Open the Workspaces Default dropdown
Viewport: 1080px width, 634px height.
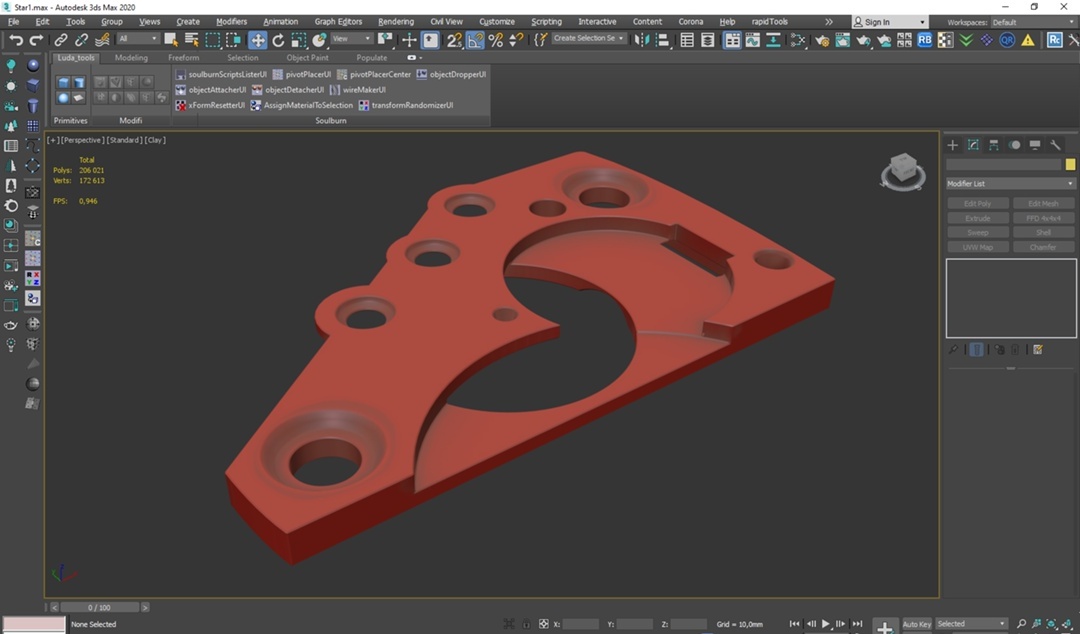click(1032, 22)
